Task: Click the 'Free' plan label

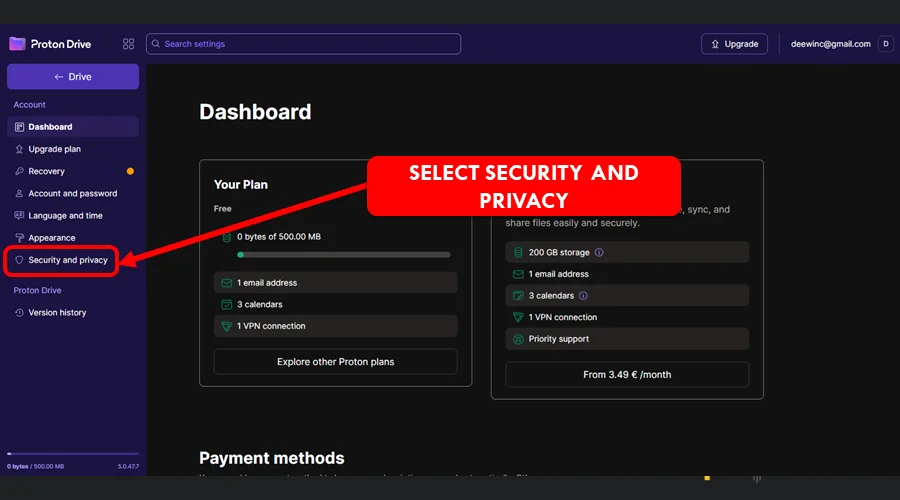Action: pyautogui.click(x=223, y=208)
